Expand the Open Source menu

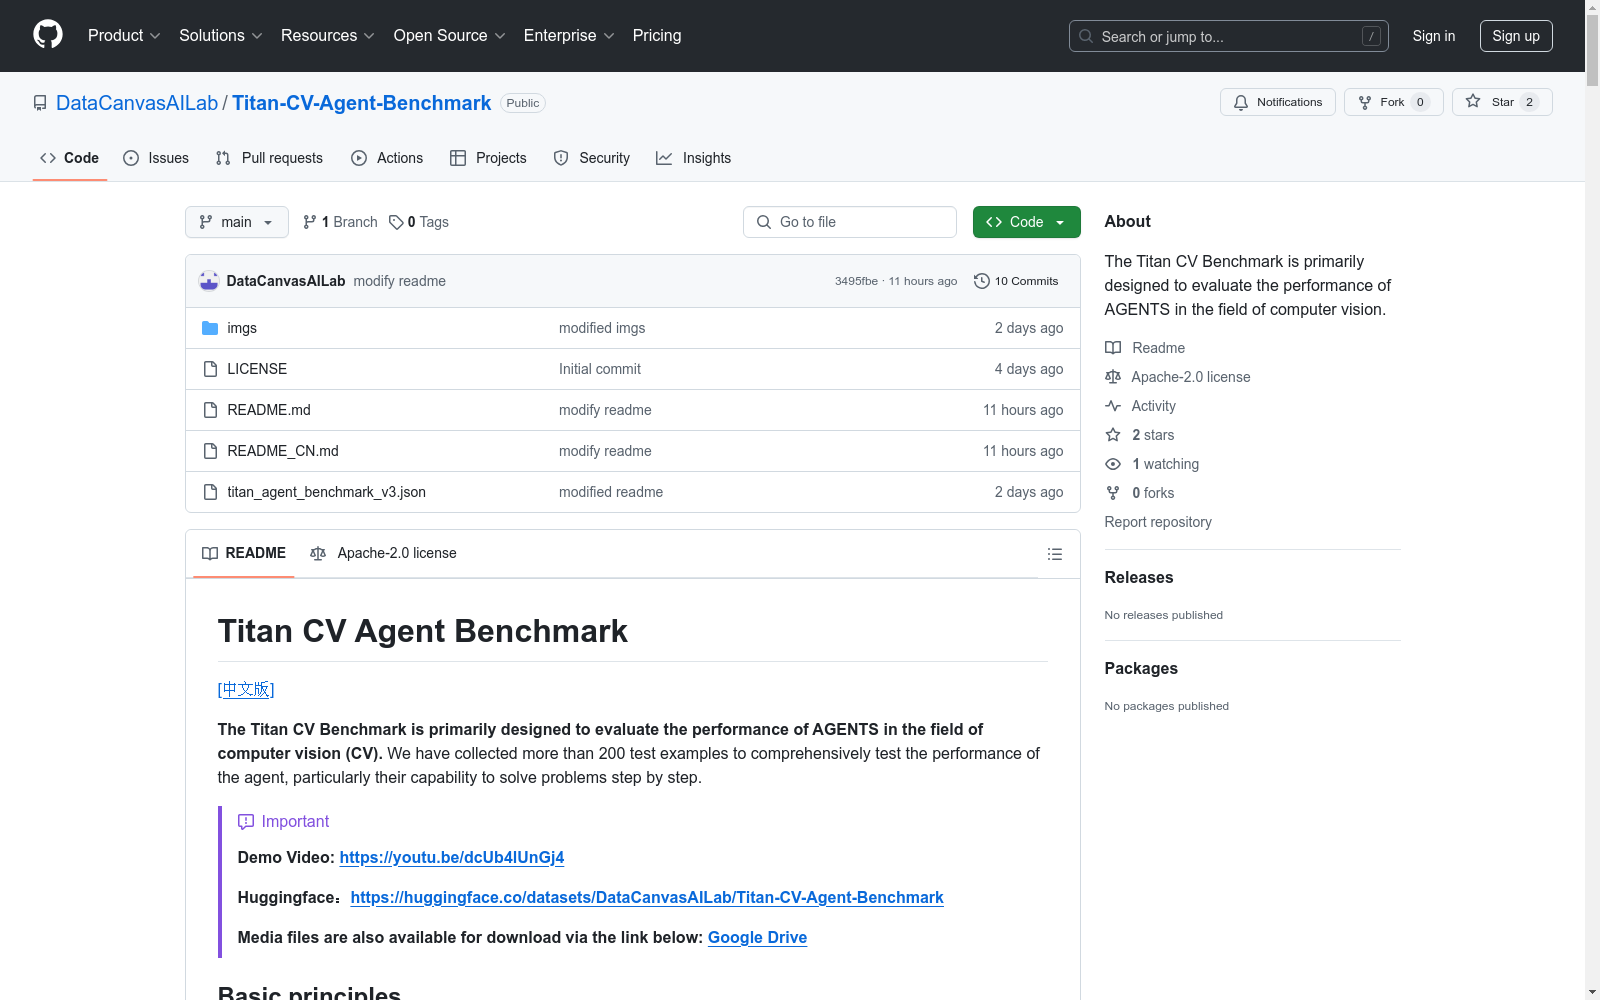450,35
